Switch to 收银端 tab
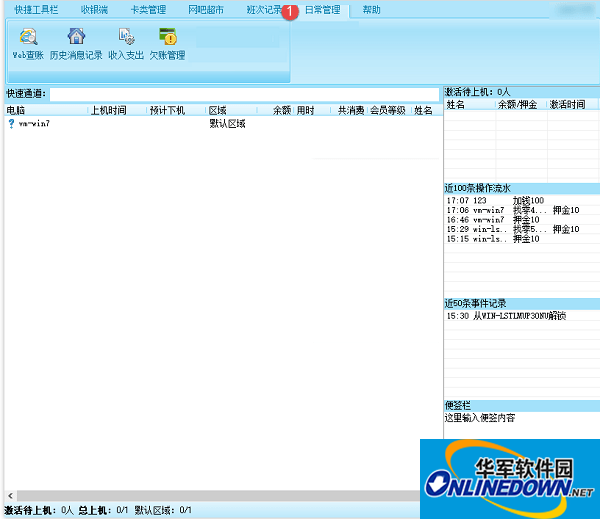 (x=94, y=10)
